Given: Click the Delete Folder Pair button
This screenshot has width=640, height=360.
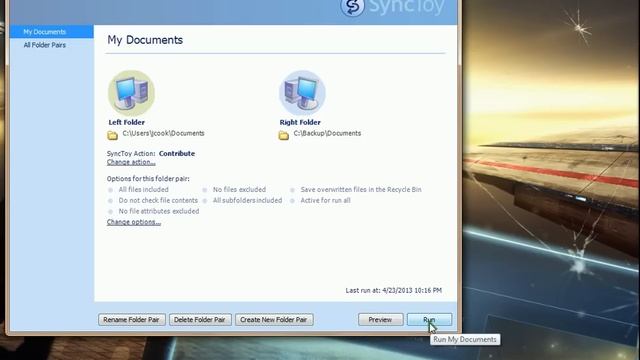Looking at the screenshot, I should [x=200, y=320].
